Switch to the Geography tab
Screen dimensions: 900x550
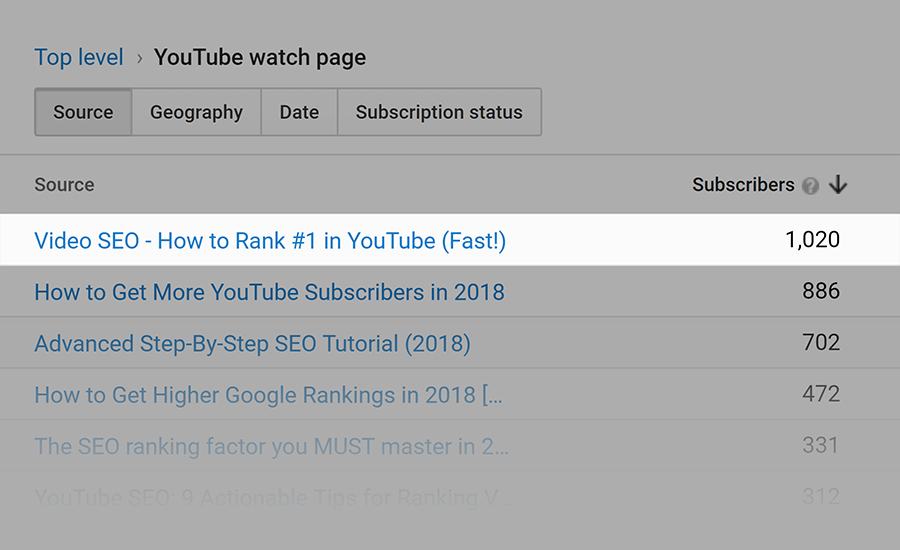(196, 112)
